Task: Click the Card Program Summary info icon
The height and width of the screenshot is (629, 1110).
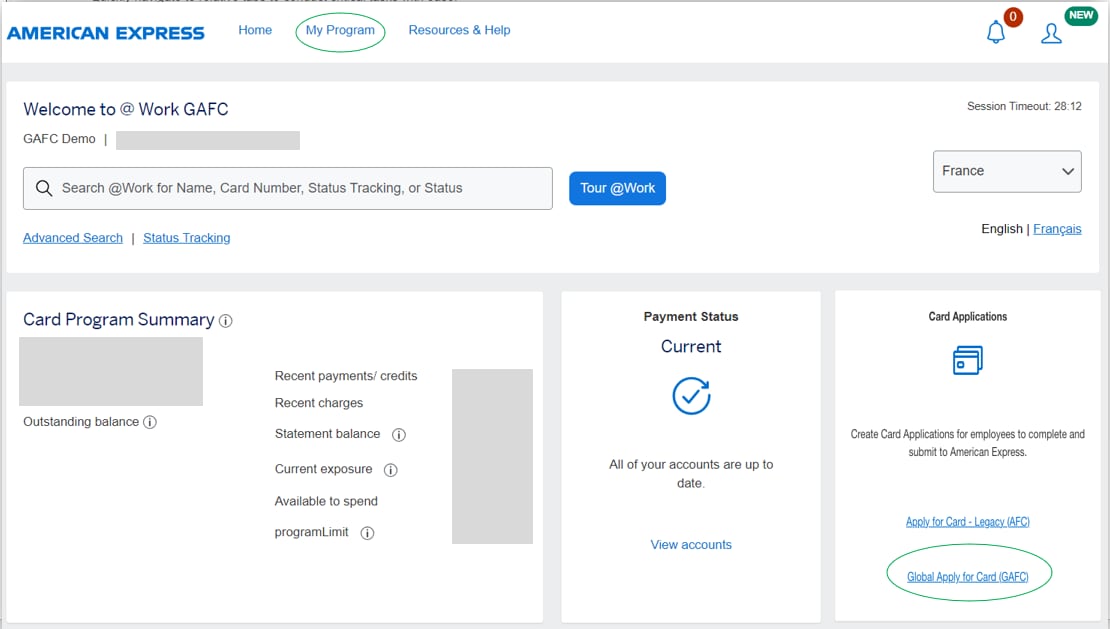Action: (226, 321)
